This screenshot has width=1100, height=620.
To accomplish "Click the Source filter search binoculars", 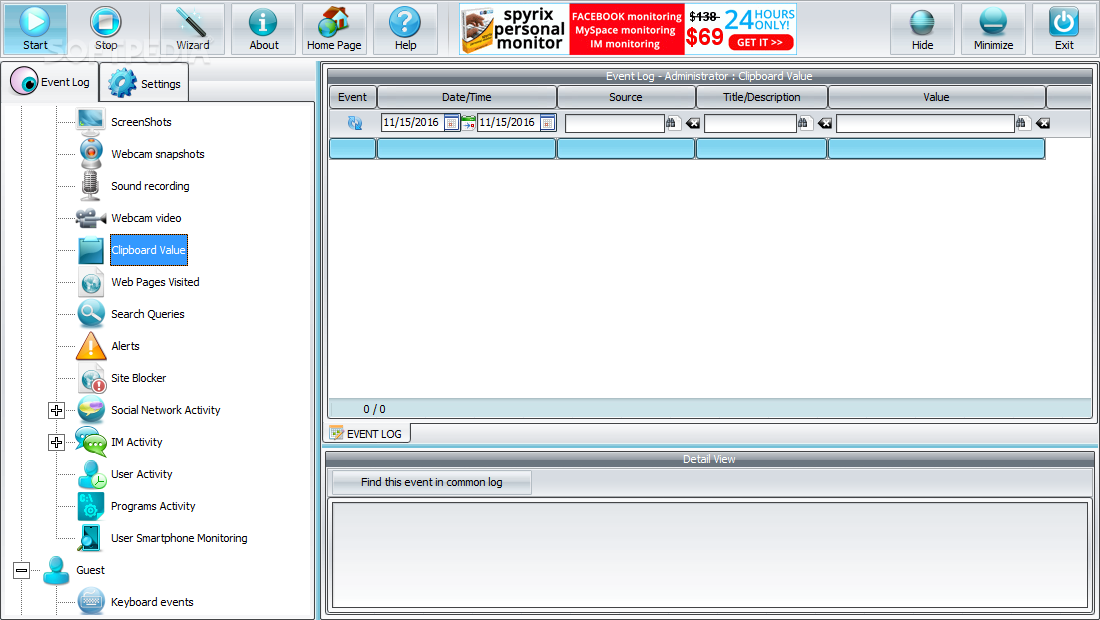I will click(x=671, y=123).
